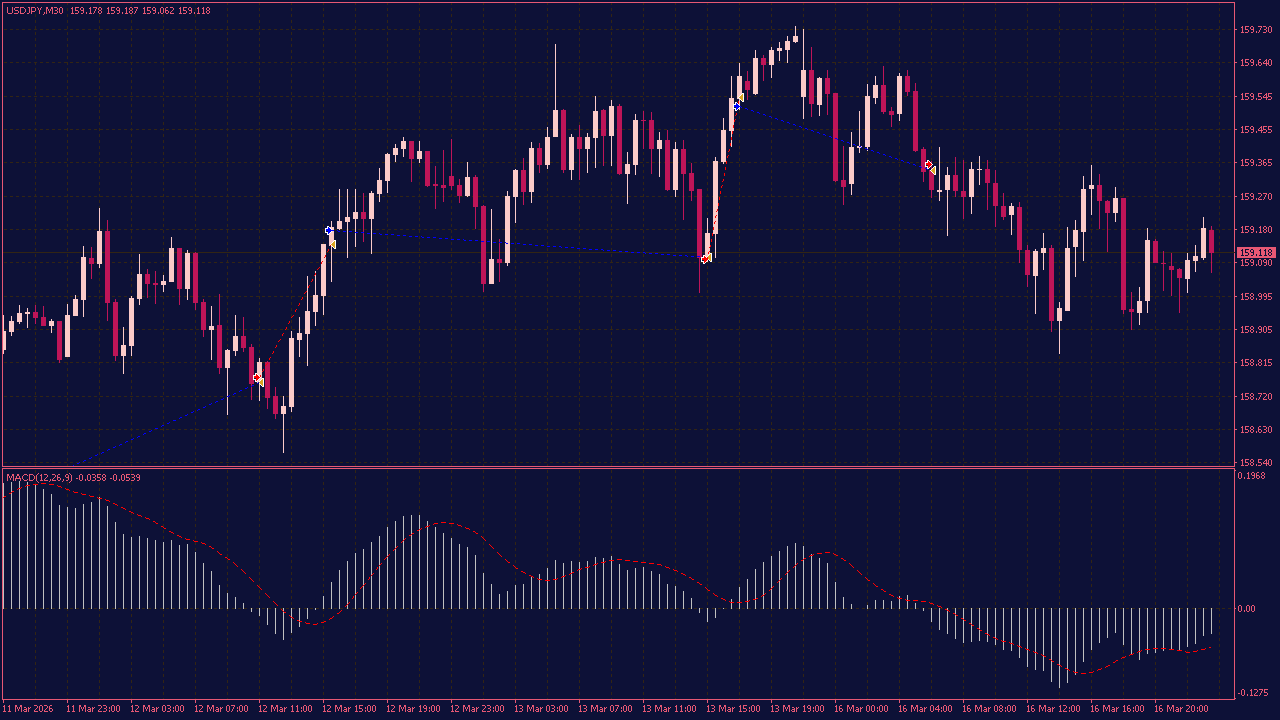Screen dimensions: 1280x720
Task: Select the 12 Mar 23:00 time label
Action: coord(477,709)
